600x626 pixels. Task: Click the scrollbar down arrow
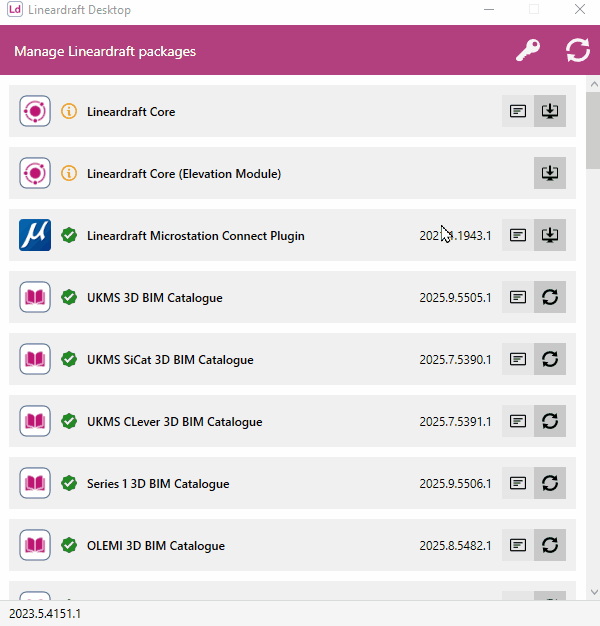pyautogui.click(x=594, y=592)
